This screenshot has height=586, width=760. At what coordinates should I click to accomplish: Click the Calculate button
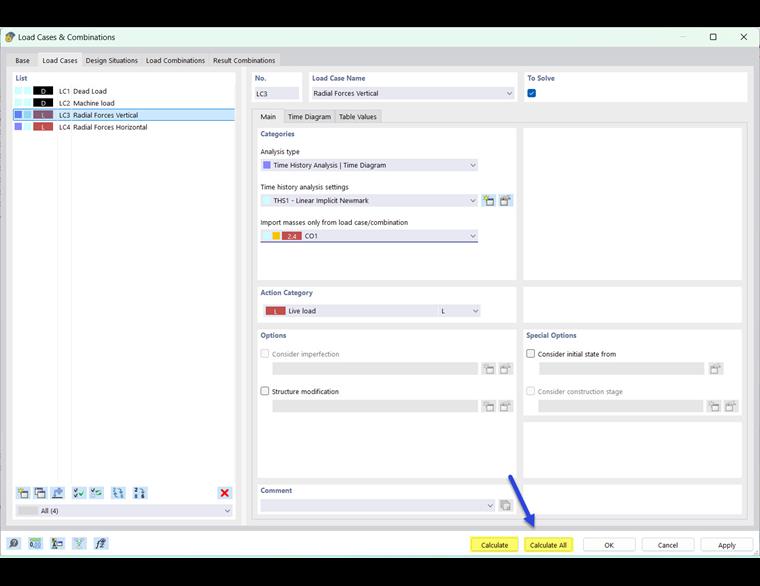(x=494, y=545)
